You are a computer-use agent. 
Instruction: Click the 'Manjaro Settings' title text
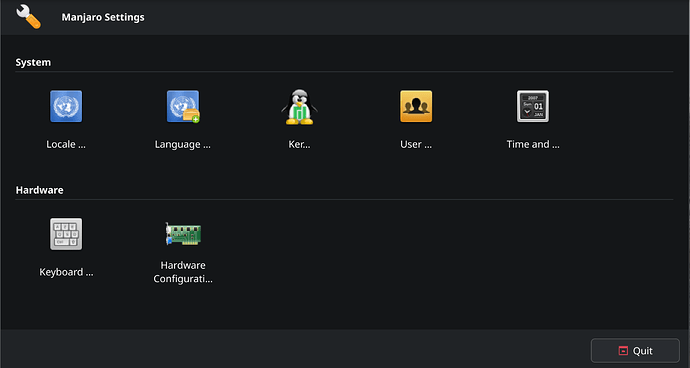103,17
